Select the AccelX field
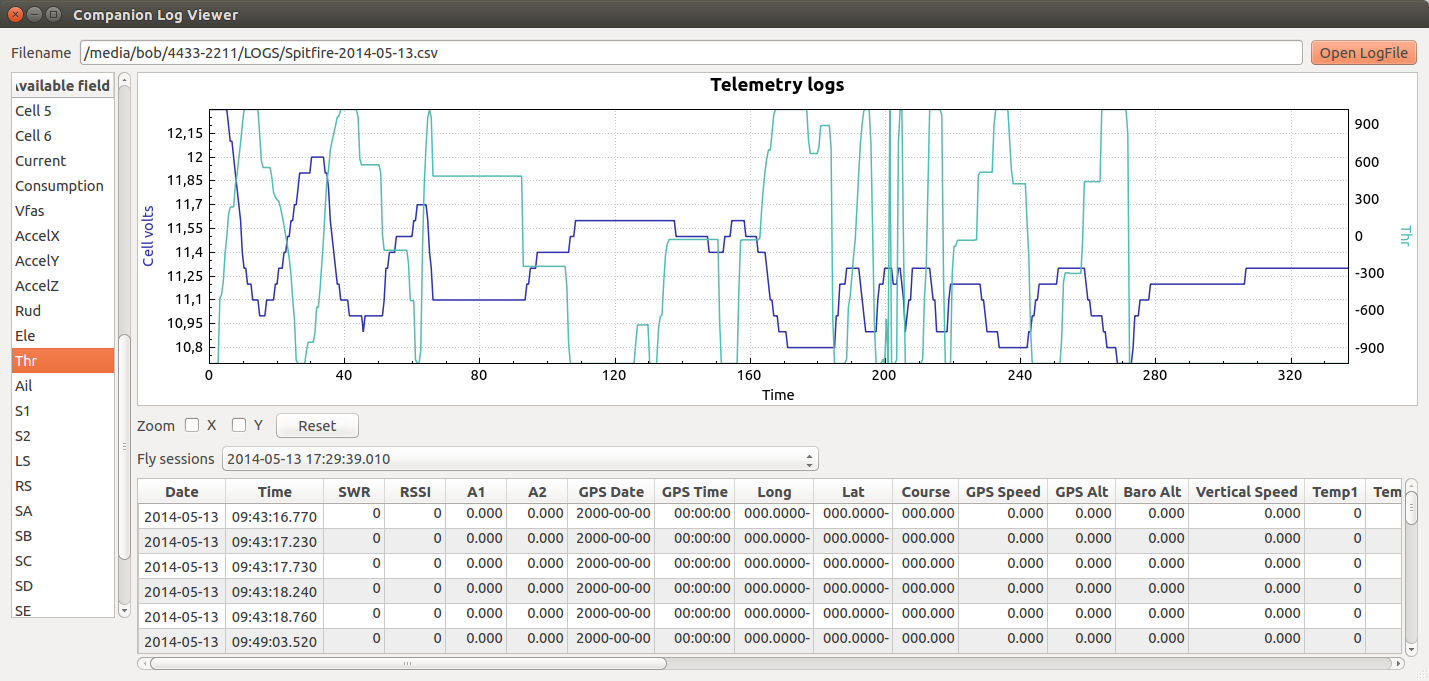This screenshot has width=1429, height=681. pyautogui.click(x=63, y=235)
